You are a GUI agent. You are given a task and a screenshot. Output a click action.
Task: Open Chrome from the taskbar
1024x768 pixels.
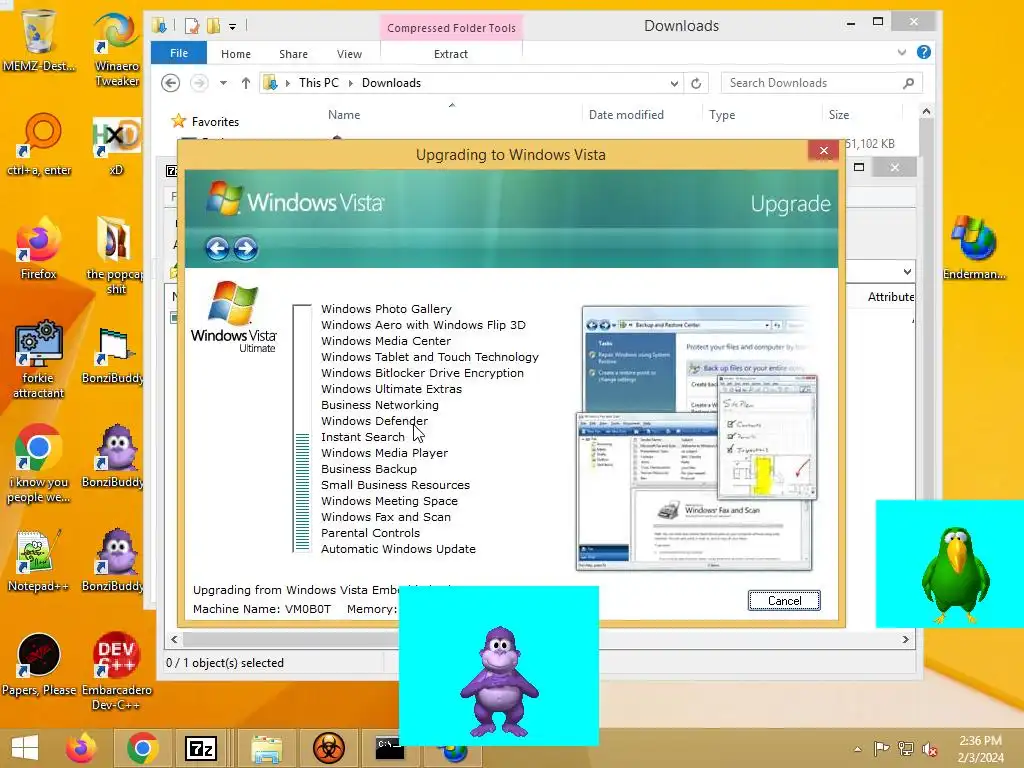(x=142, y=748)
